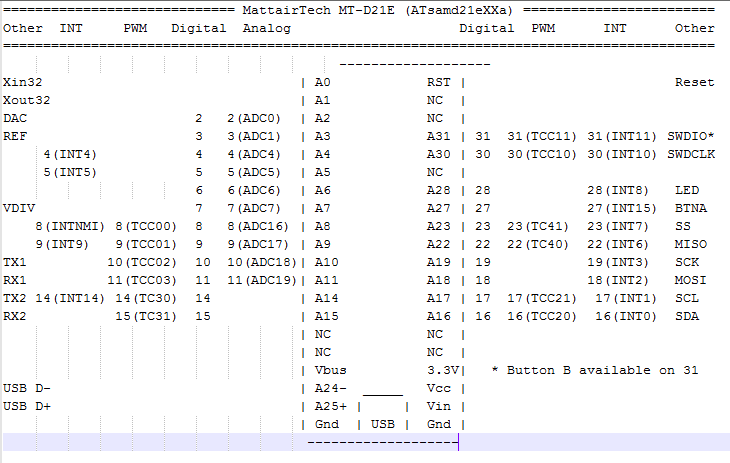Click the '* Button B available on 31' note
This screenshot has height=463, width=730.
(x=595, y=371)
